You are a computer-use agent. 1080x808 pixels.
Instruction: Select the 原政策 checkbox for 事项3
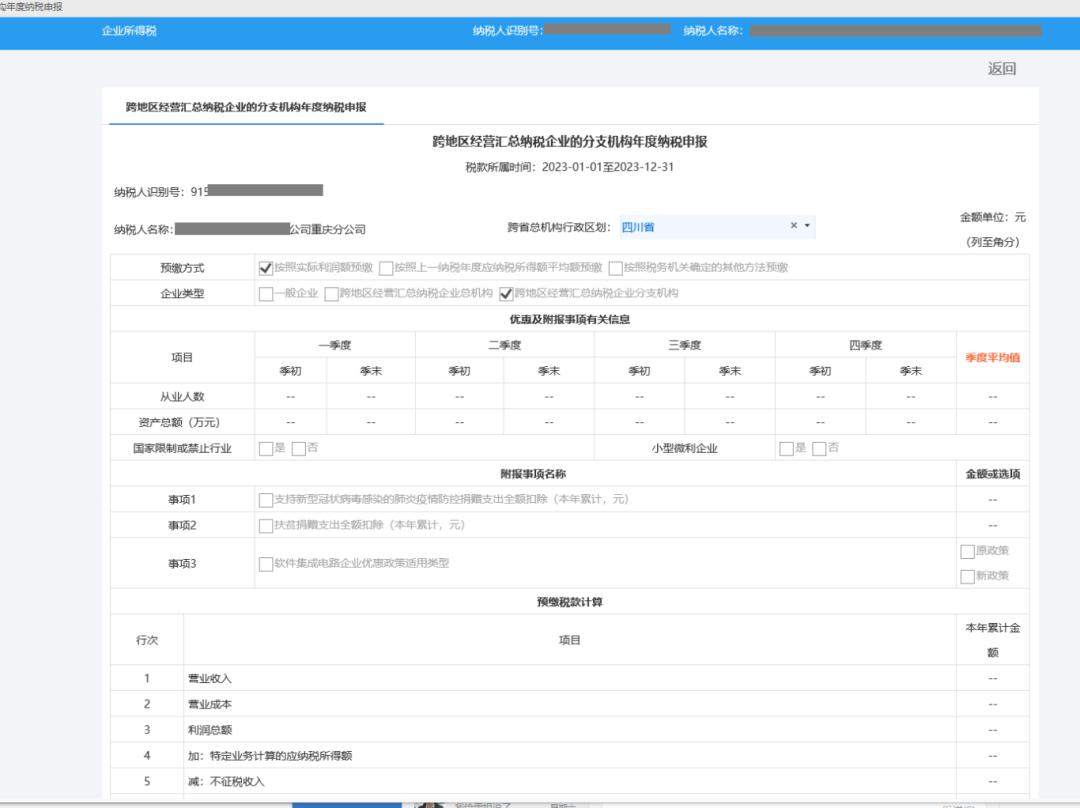point(967,552)
